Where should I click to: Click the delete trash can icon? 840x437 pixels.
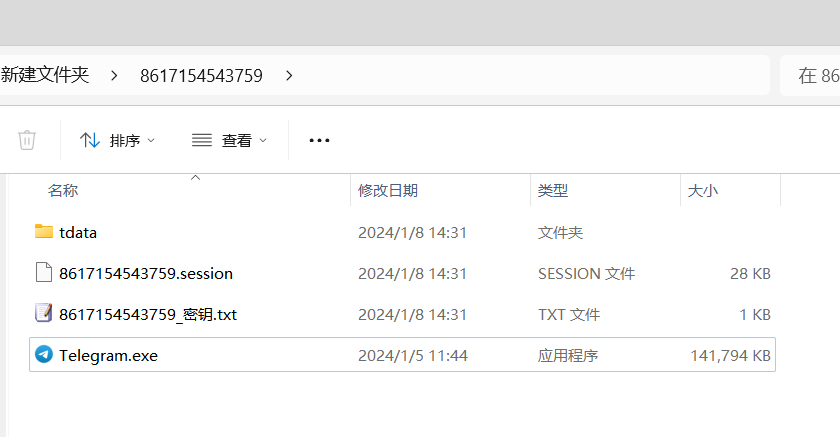(27, 140)
